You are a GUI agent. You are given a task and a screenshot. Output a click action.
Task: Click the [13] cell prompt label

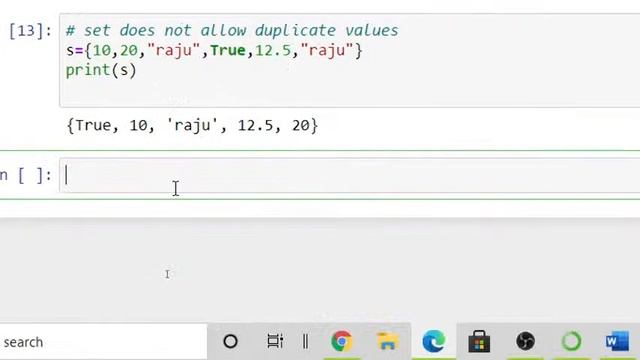[x=31, y=31]
